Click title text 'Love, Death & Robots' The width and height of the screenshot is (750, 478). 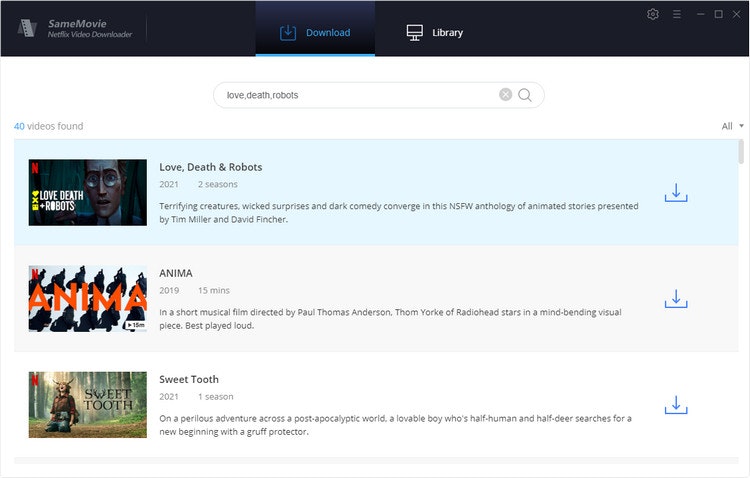click(x=210, y=167)
